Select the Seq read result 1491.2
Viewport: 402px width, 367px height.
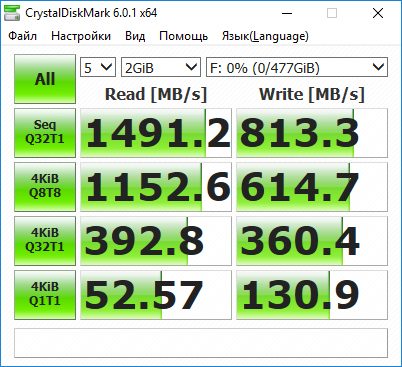coord(156,133)
